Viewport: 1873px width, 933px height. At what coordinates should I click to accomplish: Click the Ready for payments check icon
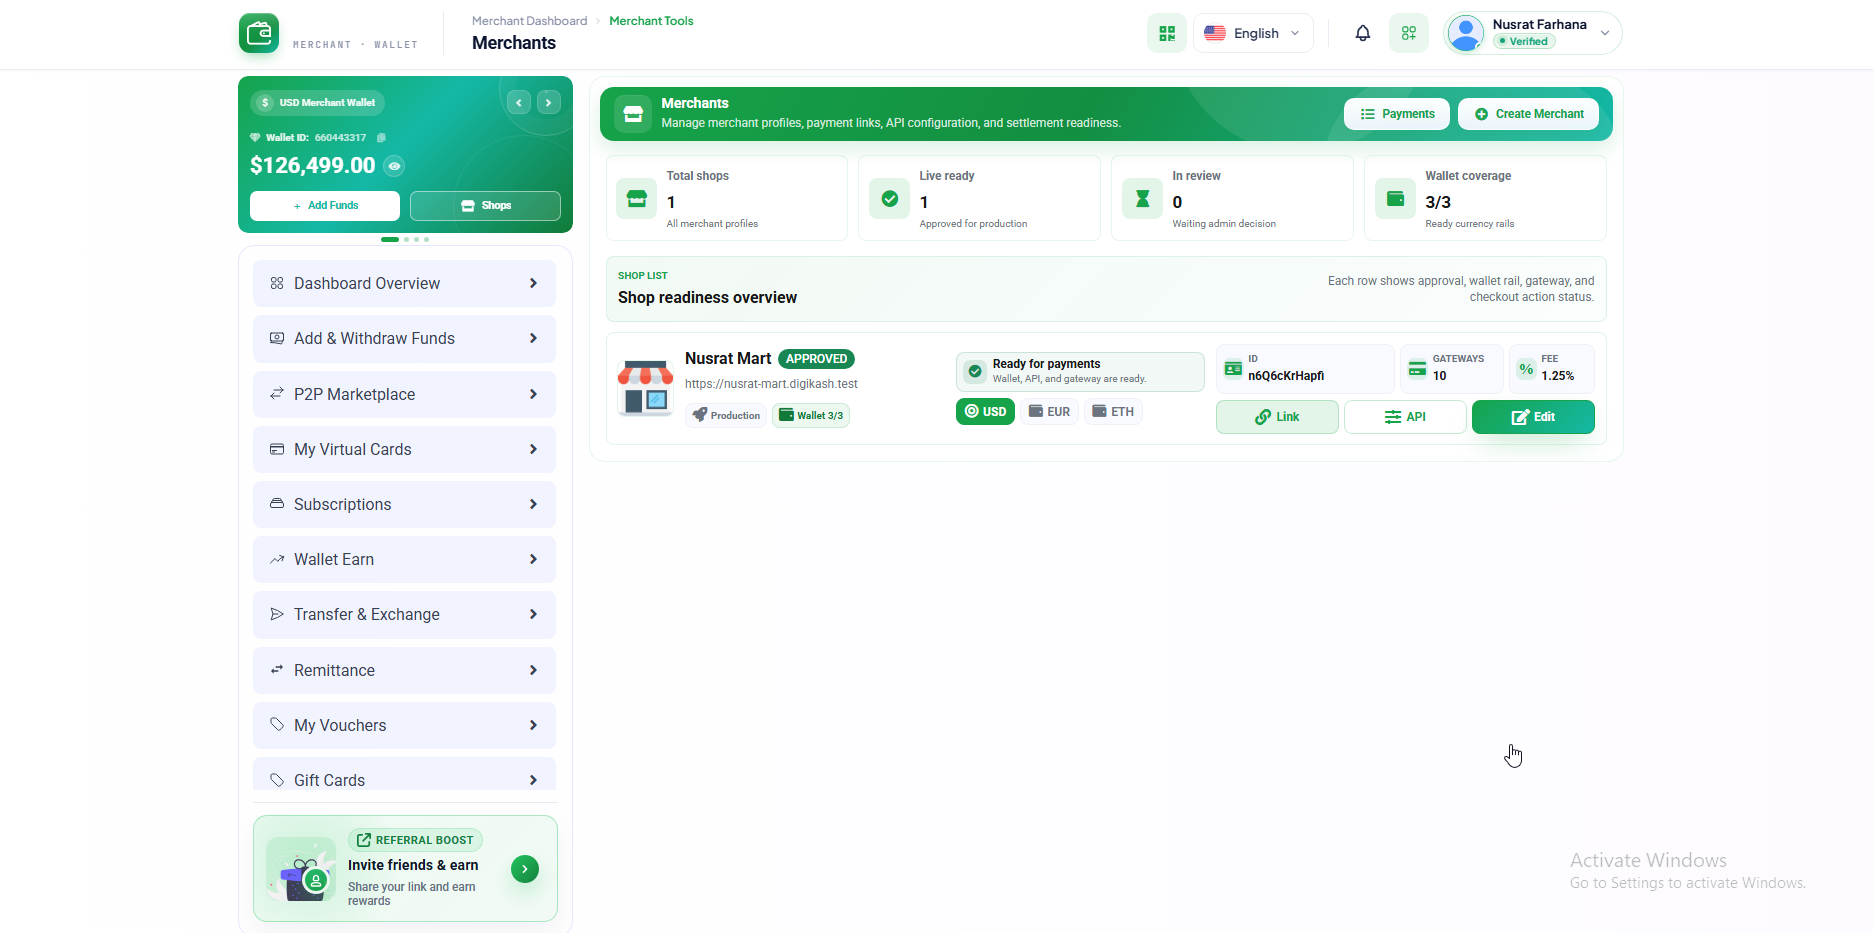click(975, 371)
